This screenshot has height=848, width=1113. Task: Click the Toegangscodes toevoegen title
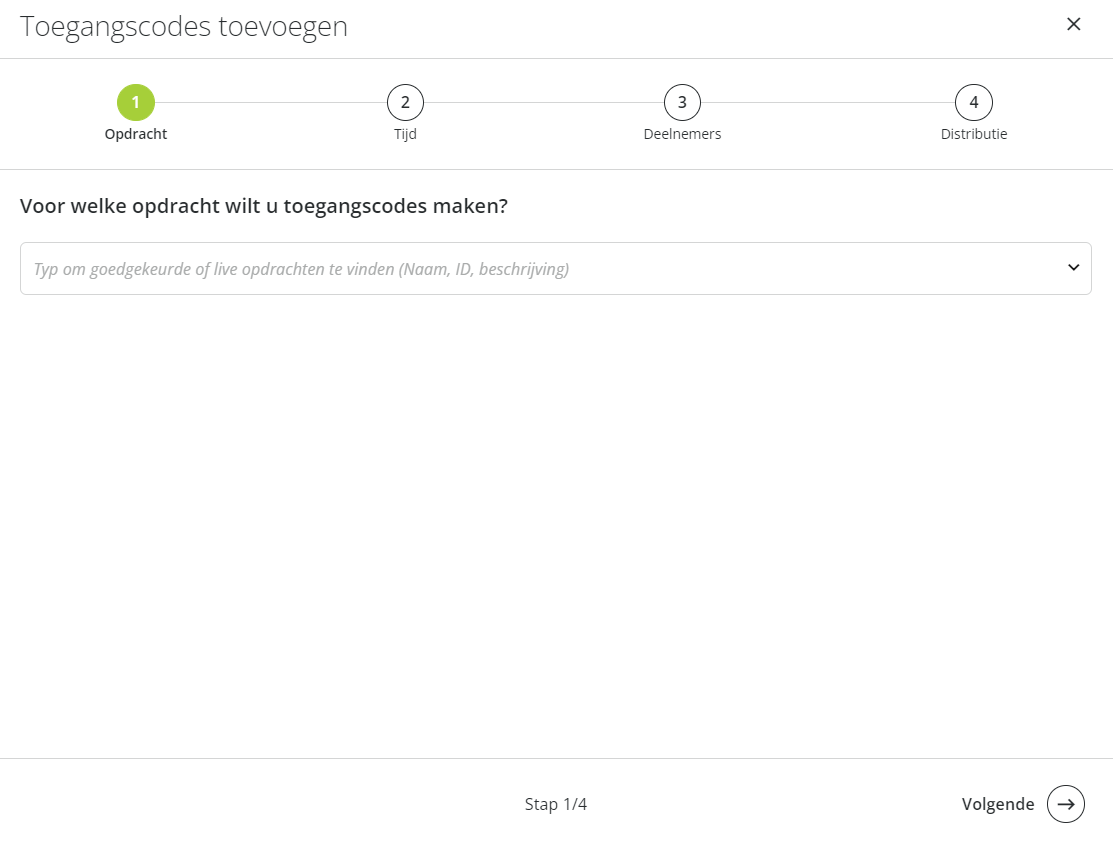click(x=184, y=27)
